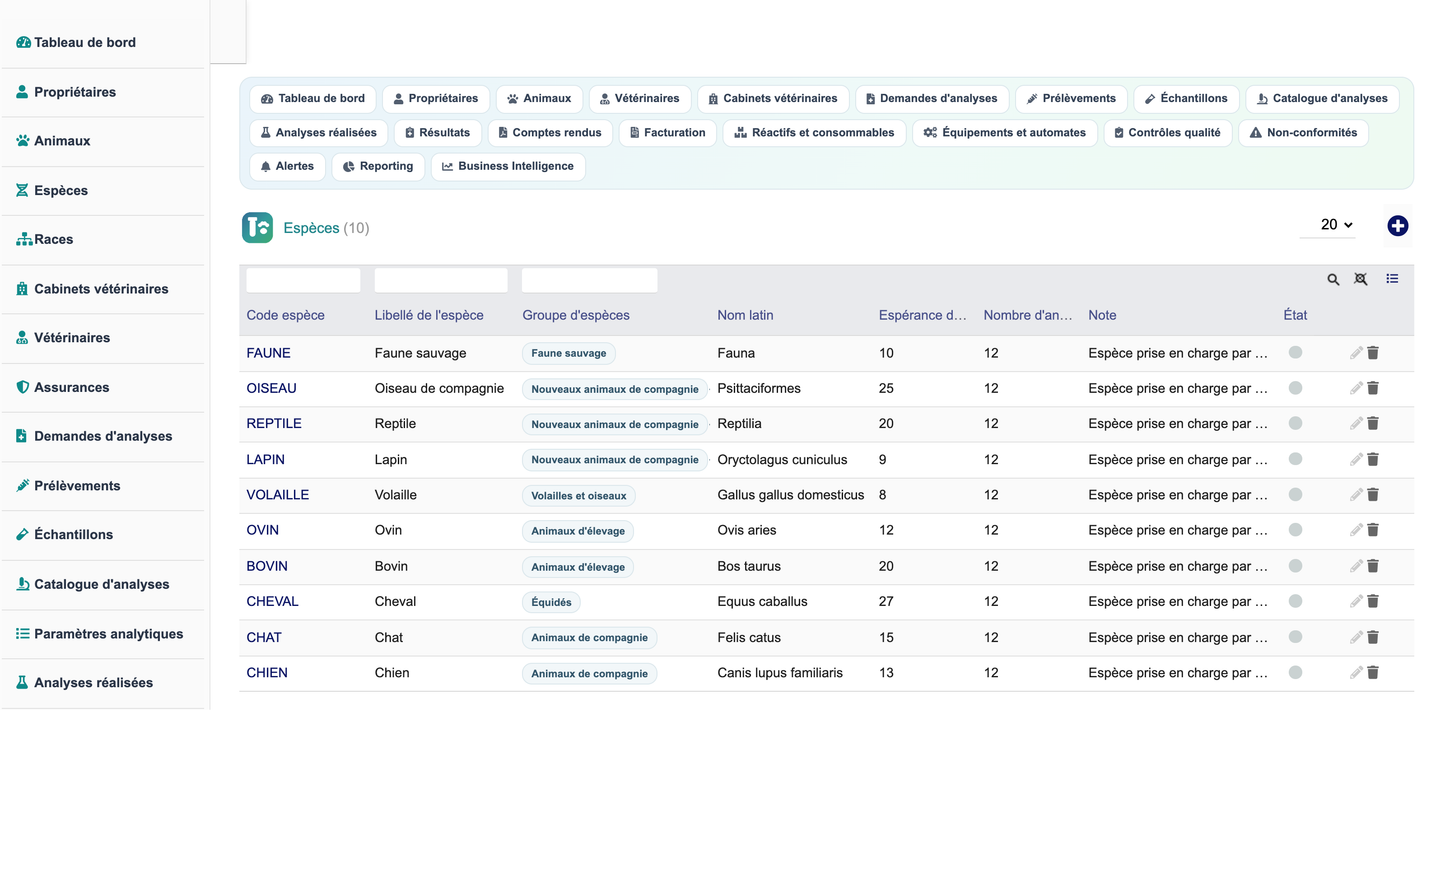Open the column list options icon

click(x=1392, y=279)
